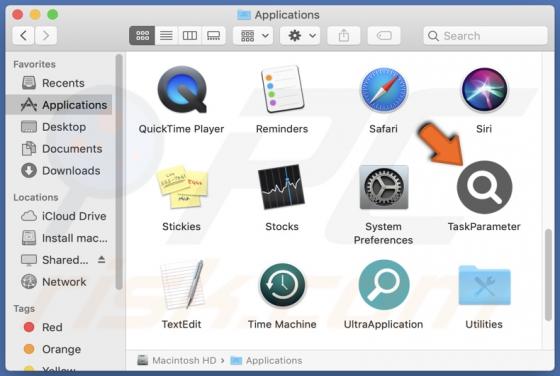
Task: Click the sidebar scrollbar
Action: pos(119,171)
